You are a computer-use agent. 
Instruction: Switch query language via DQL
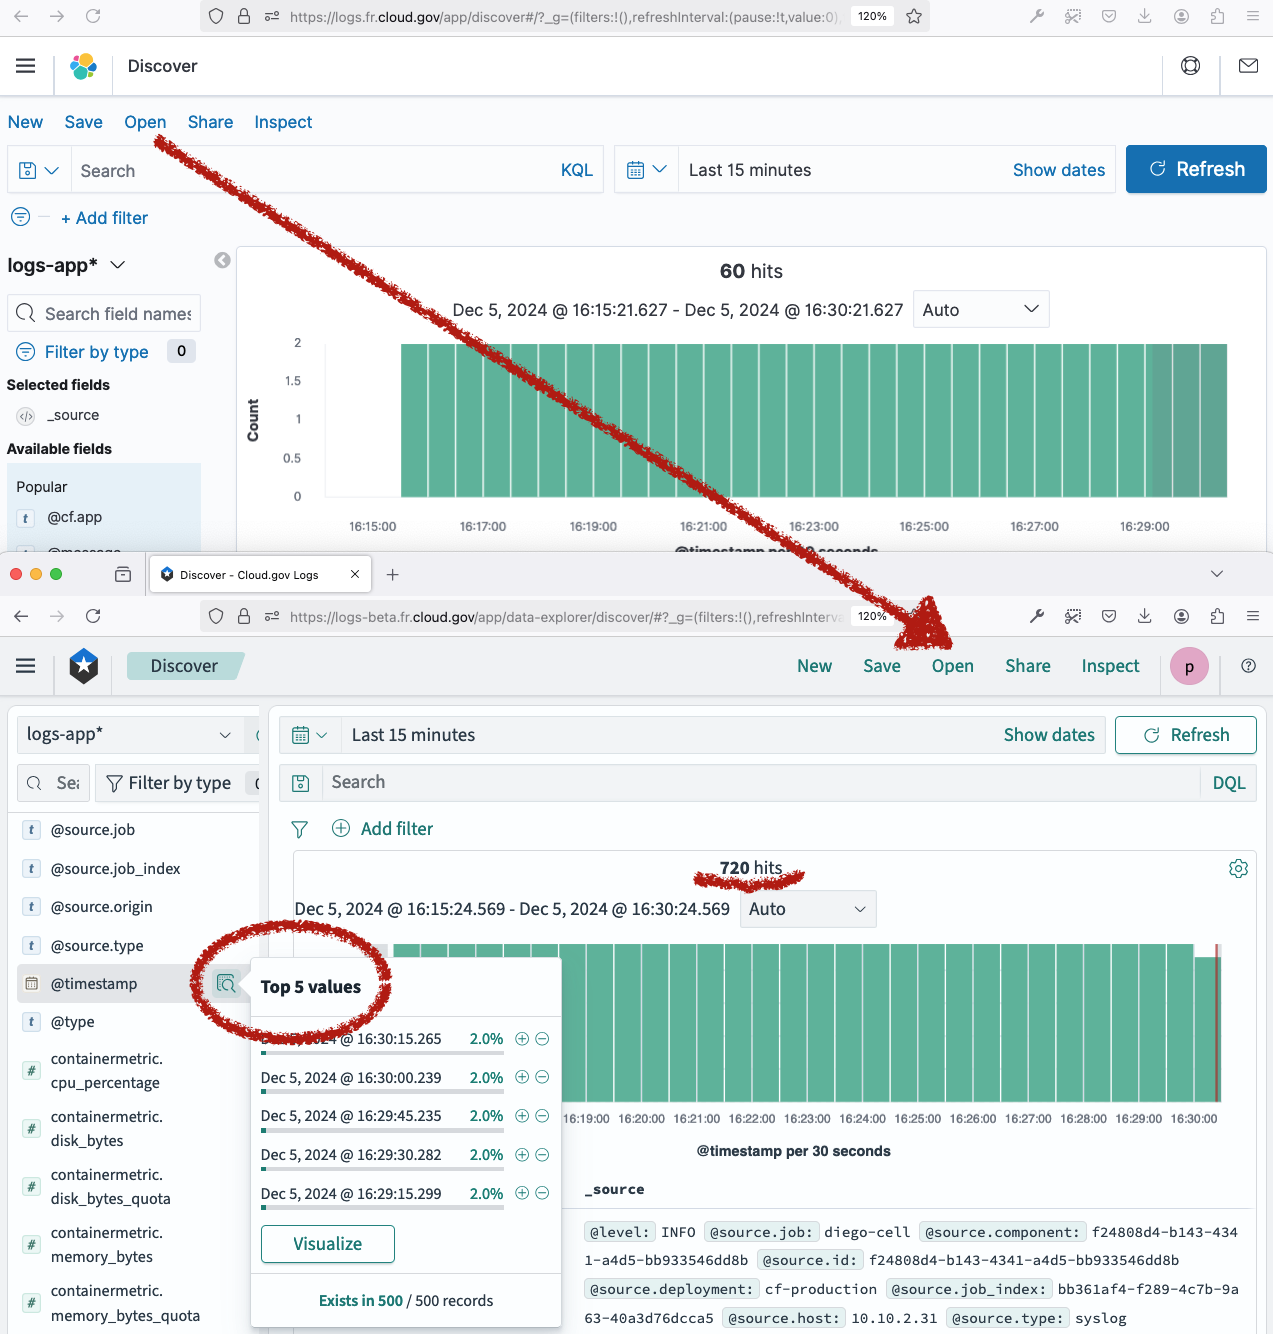click(1229, 783)
